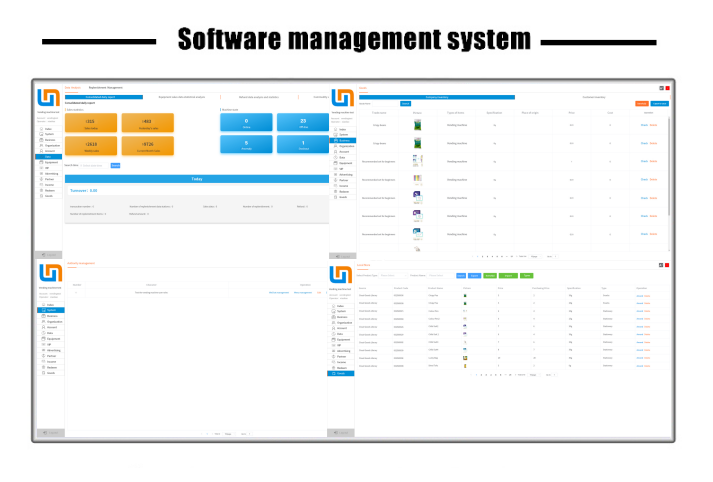The width and height of the screenshot is (713, 482).
Task: Click Redeem icon in Local Store panel sidebar
Action: (x=334, y=366)
